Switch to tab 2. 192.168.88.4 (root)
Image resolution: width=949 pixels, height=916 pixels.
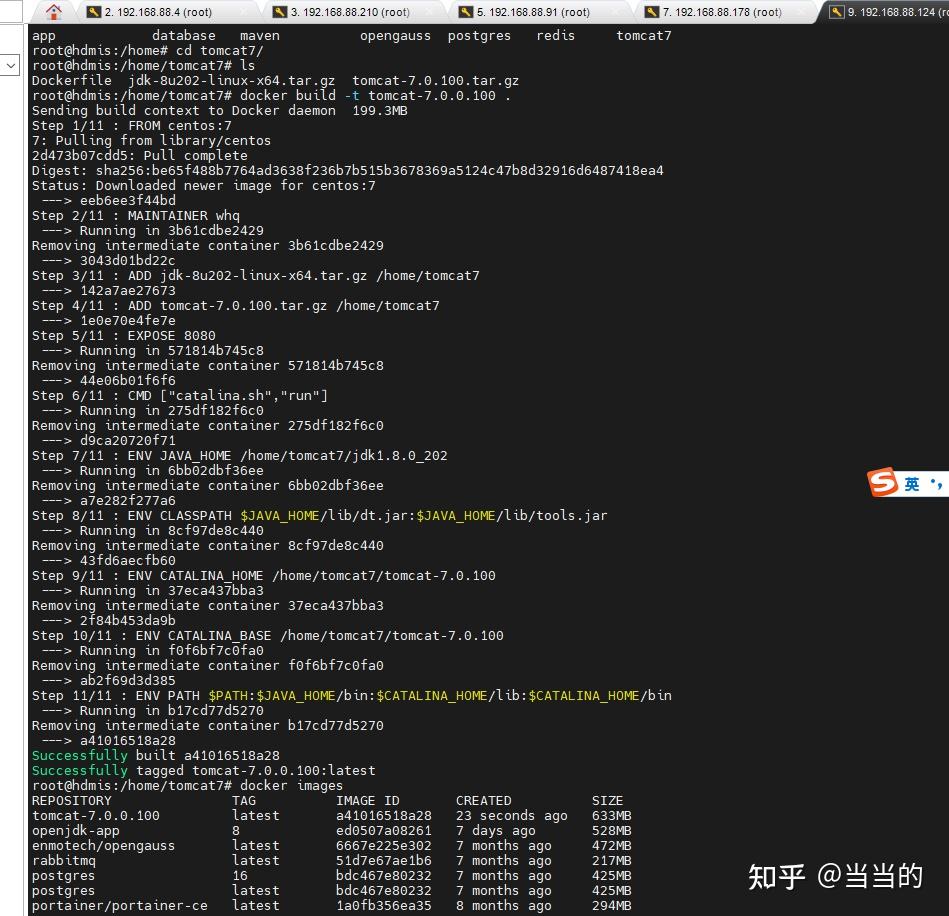(x=160, y=12)
